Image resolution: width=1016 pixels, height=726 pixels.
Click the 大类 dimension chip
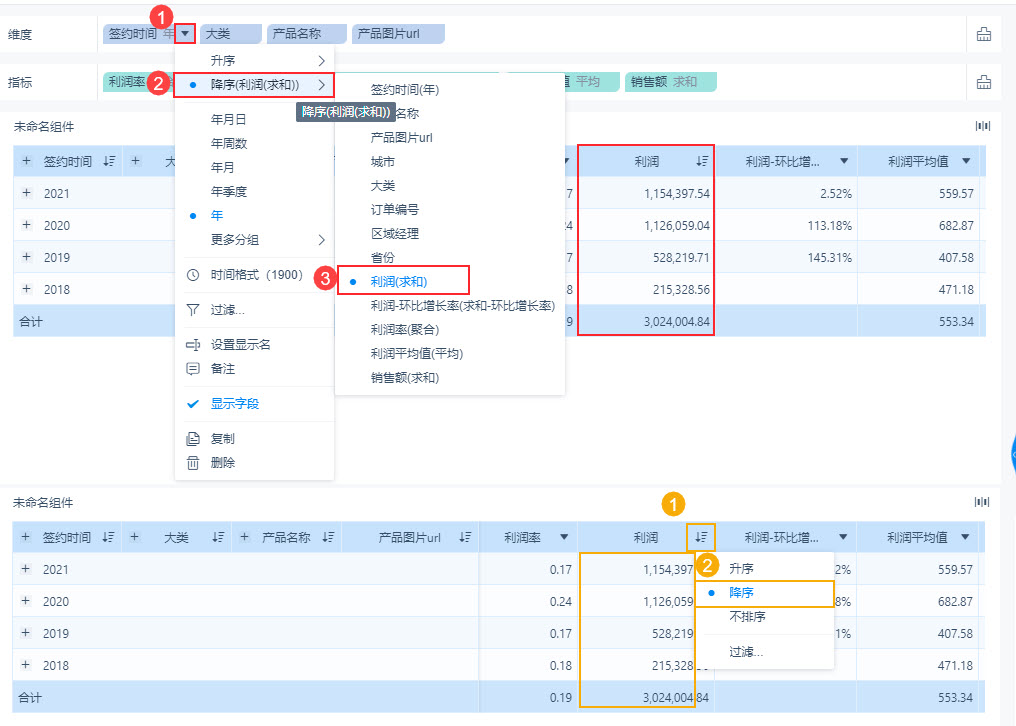(231, 34)
